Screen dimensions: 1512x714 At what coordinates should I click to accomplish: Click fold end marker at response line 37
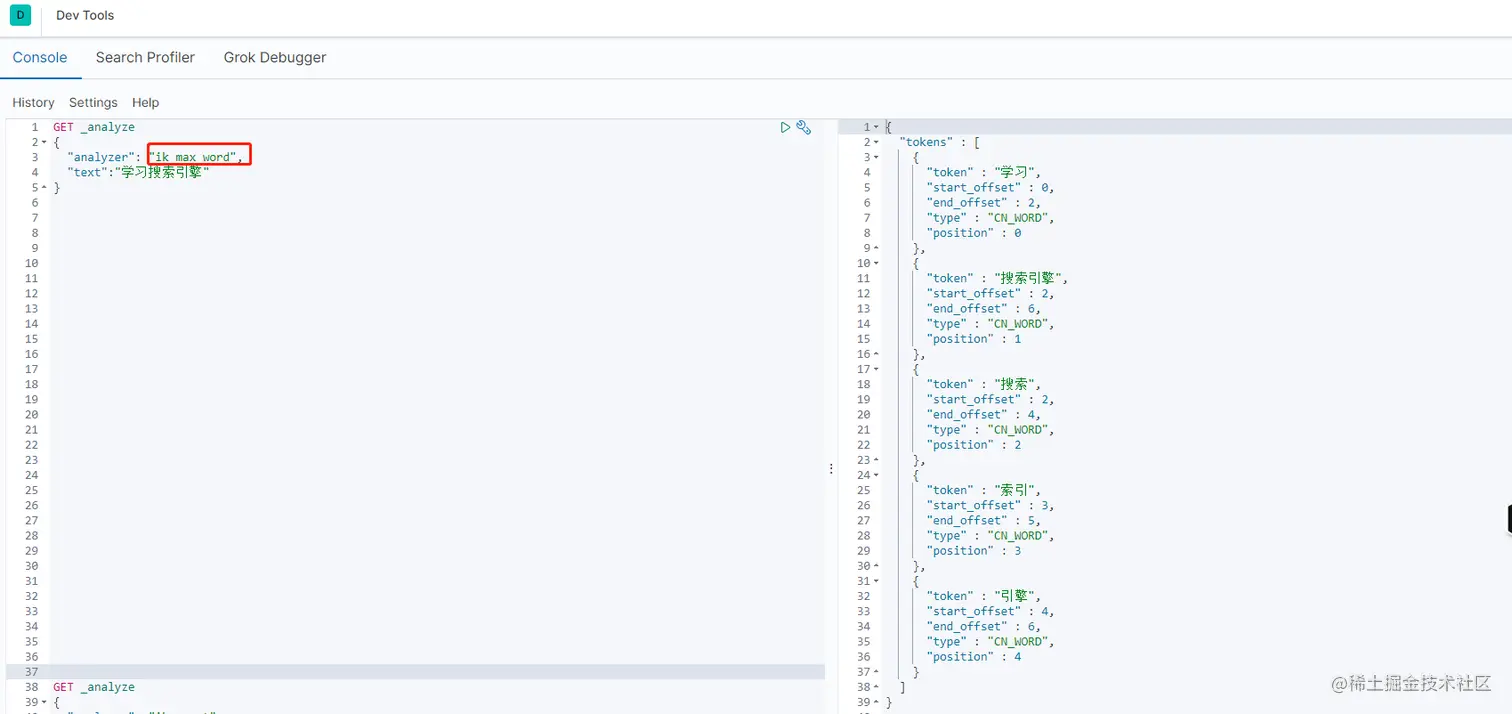(876, 672)
